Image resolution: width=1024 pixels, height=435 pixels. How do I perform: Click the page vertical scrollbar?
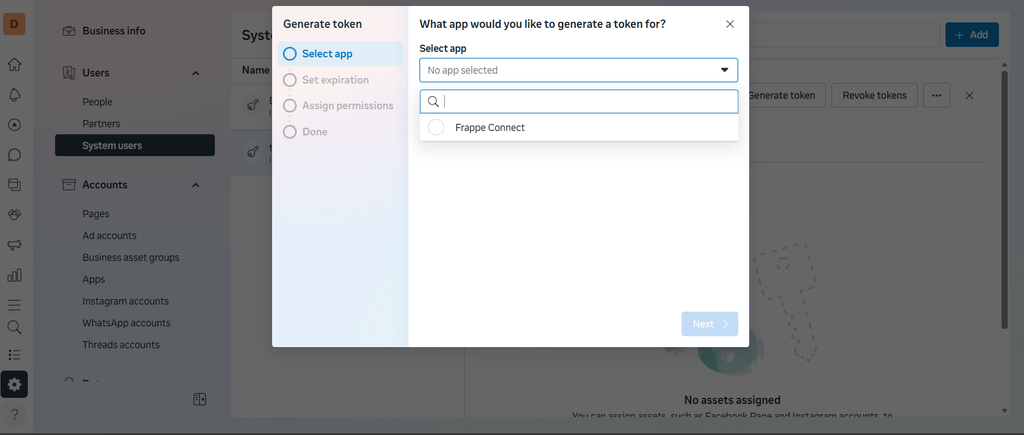coord(1004,199)
